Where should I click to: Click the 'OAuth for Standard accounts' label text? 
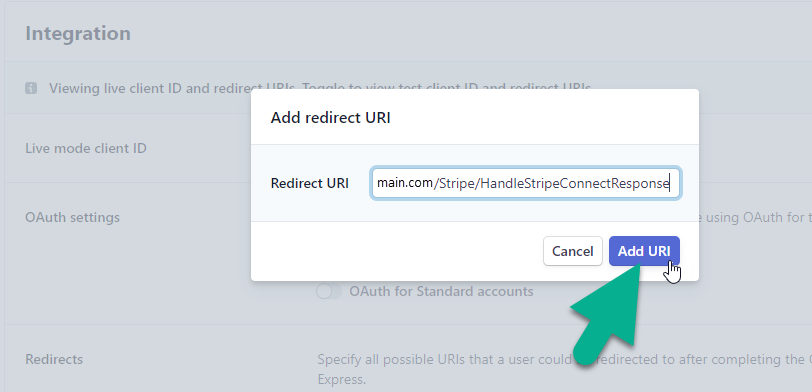point(441,292)
